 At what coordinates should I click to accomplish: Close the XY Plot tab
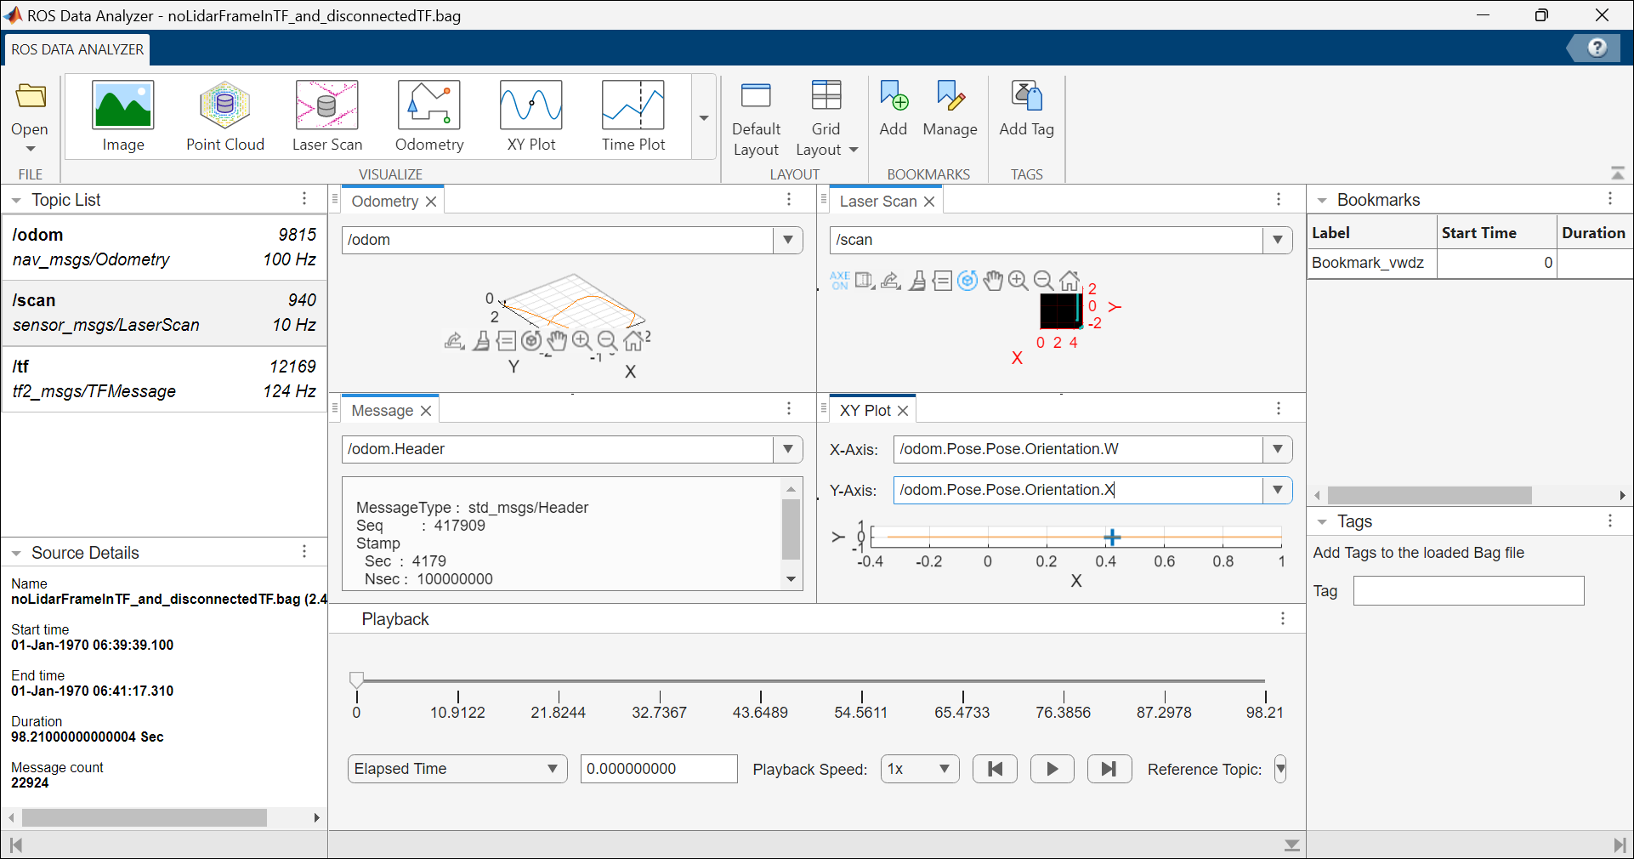[x=903, y=411]
